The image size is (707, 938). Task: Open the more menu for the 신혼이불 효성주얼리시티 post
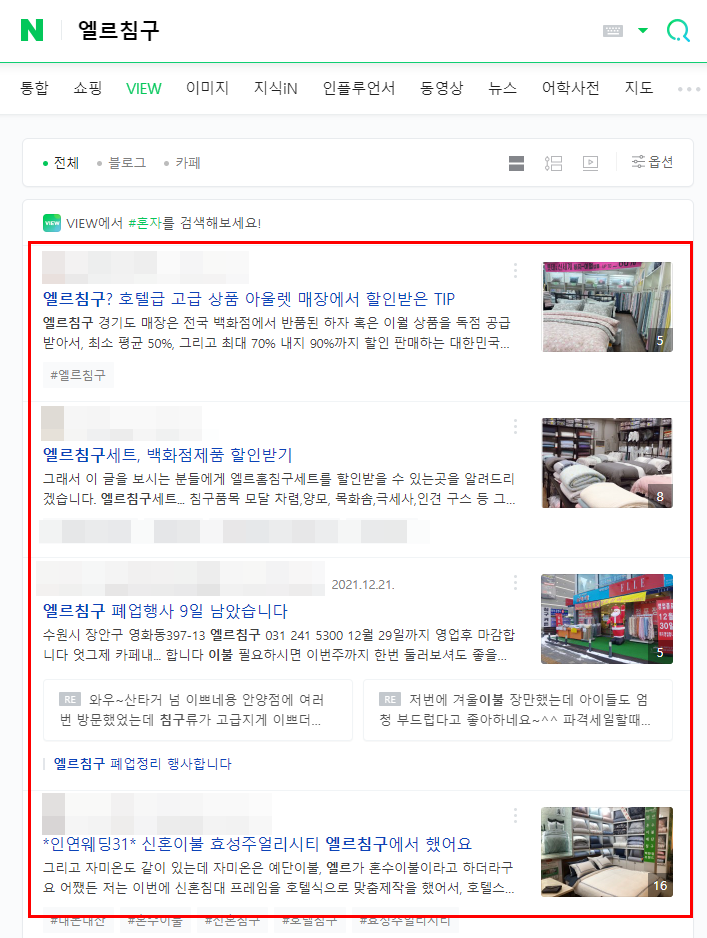[515, 815]
